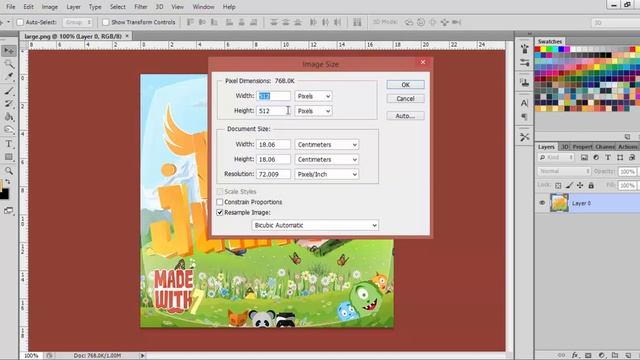Lock transparent pixels of layer
Image resolution: width=640 pixels, height=360 pixels.
(x=558, y=185)
